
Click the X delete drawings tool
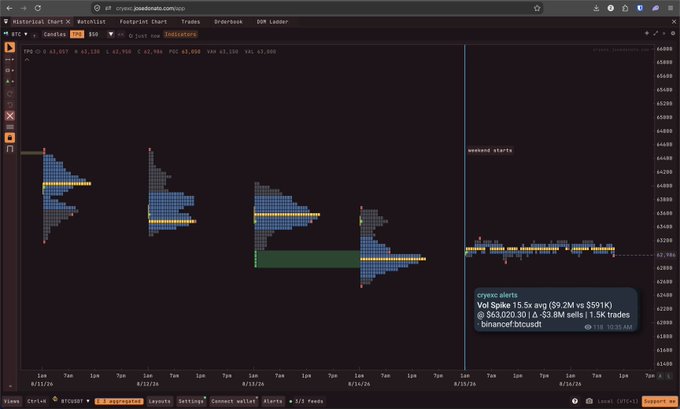tap(10, 116)
